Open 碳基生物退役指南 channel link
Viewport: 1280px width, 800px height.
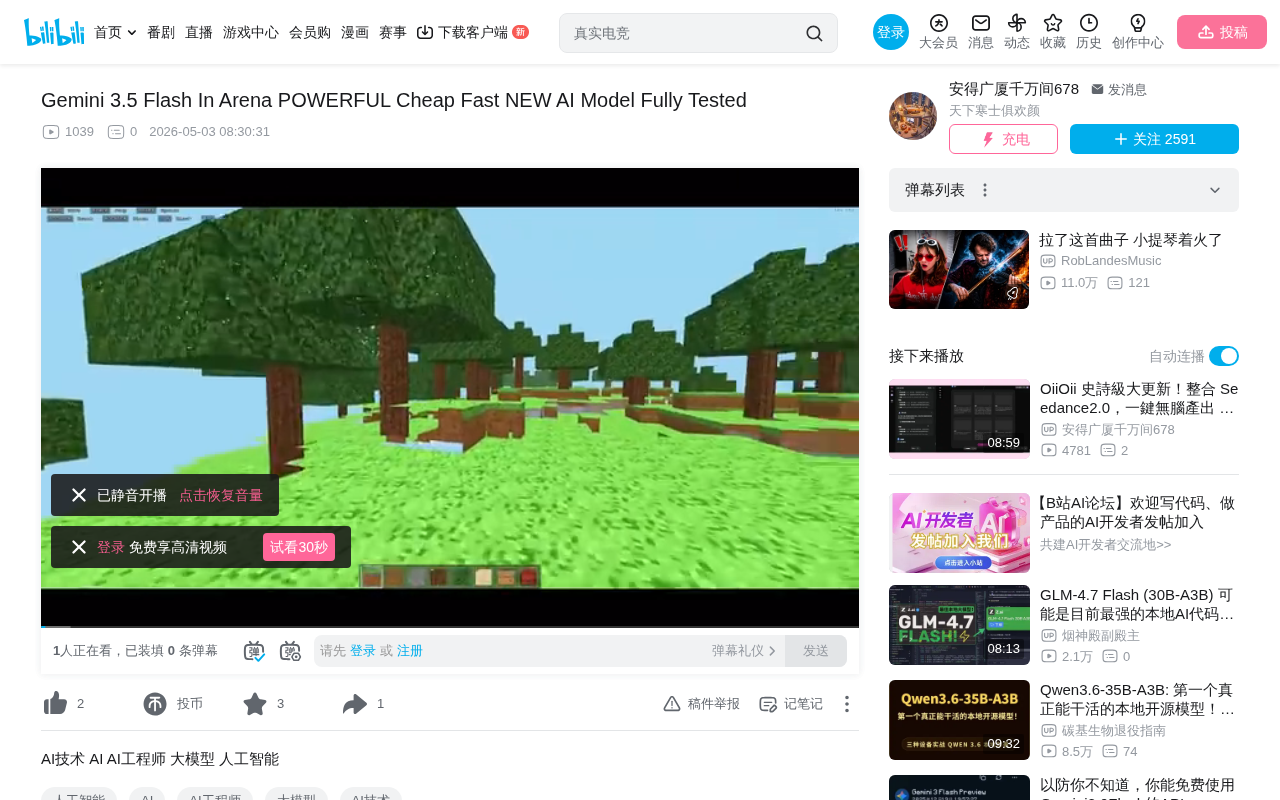click(x=1114, y=731)
